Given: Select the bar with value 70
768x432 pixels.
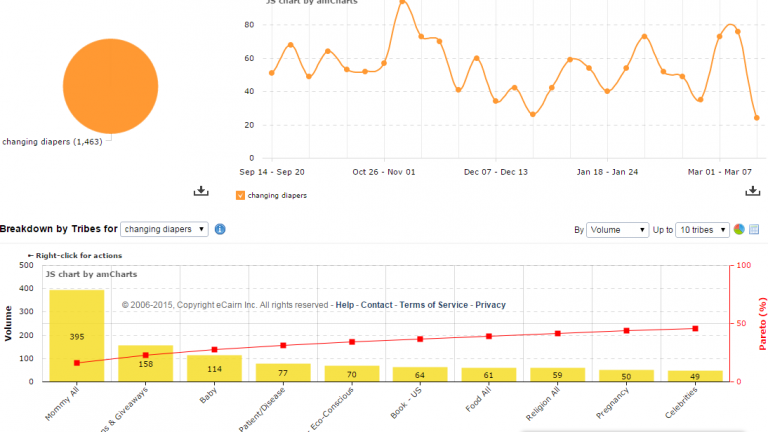Looking at the screenshot, I should pos(352,374).
